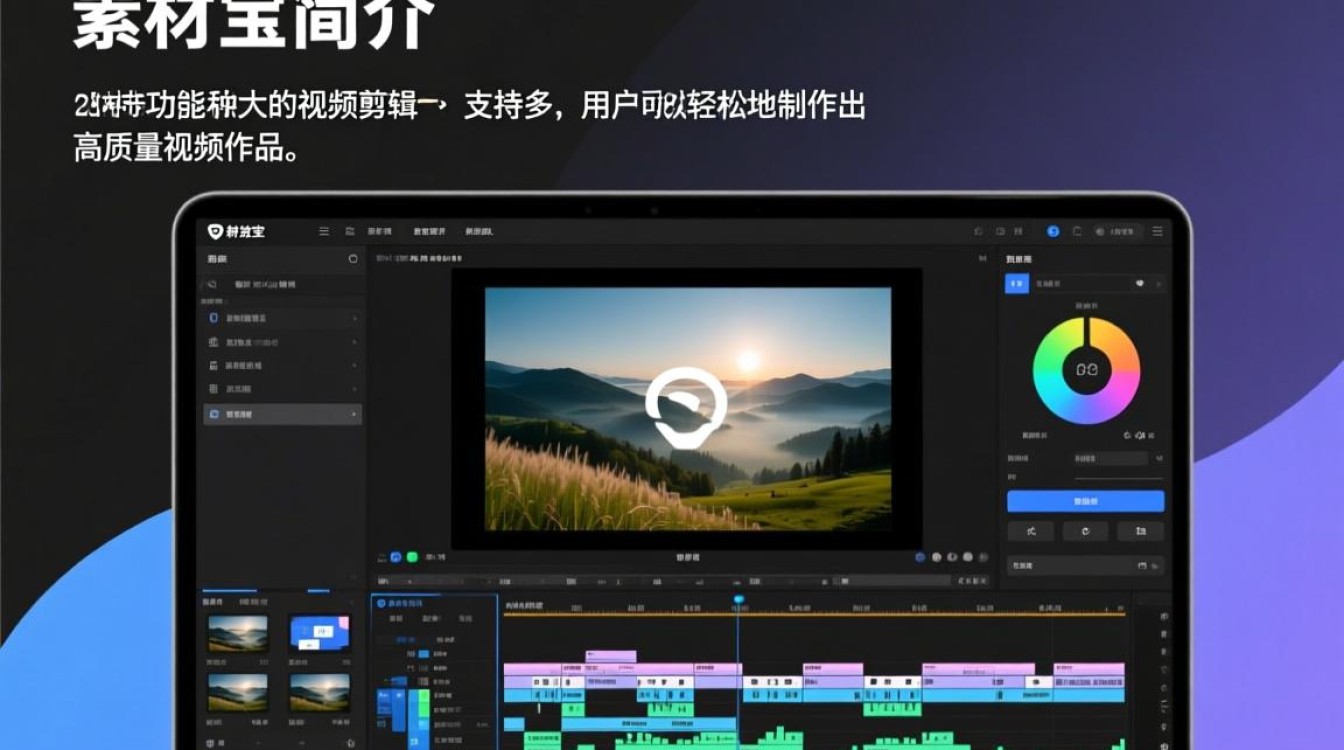Select the second tab above the media thumbnails

(x=253, y=602)
